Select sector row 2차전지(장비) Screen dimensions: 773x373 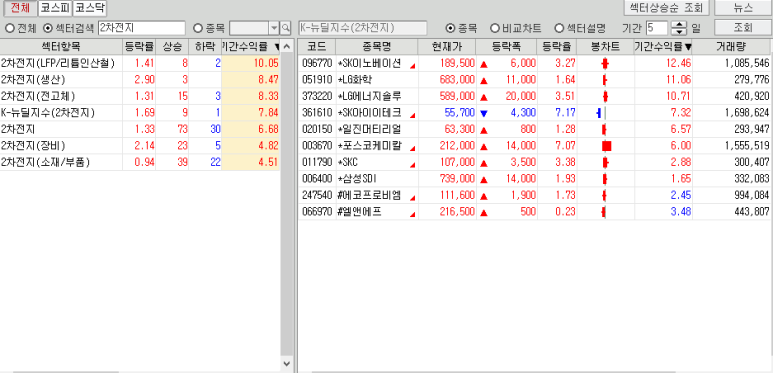(140, 146)
